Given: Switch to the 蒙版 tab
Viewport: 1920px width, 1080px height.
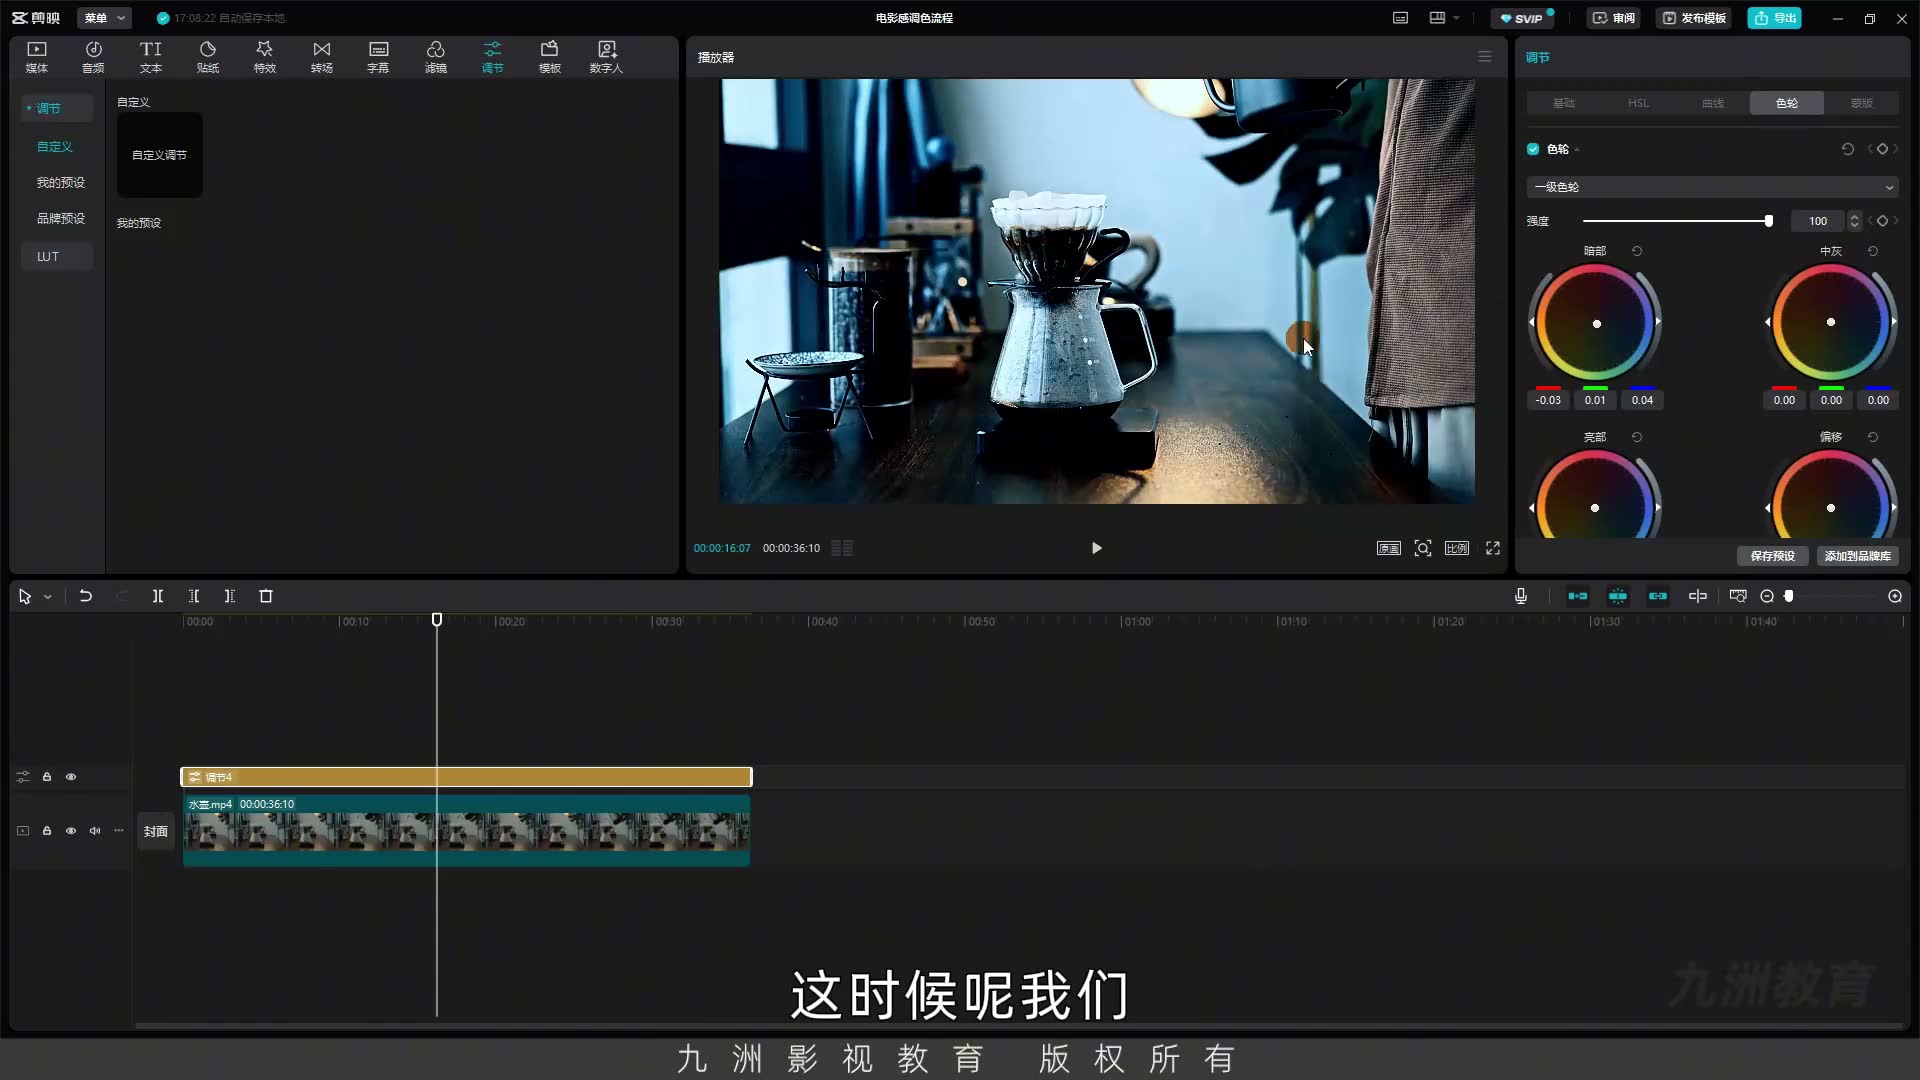Looking at the screenshot, I should (x=1861, y=103).
